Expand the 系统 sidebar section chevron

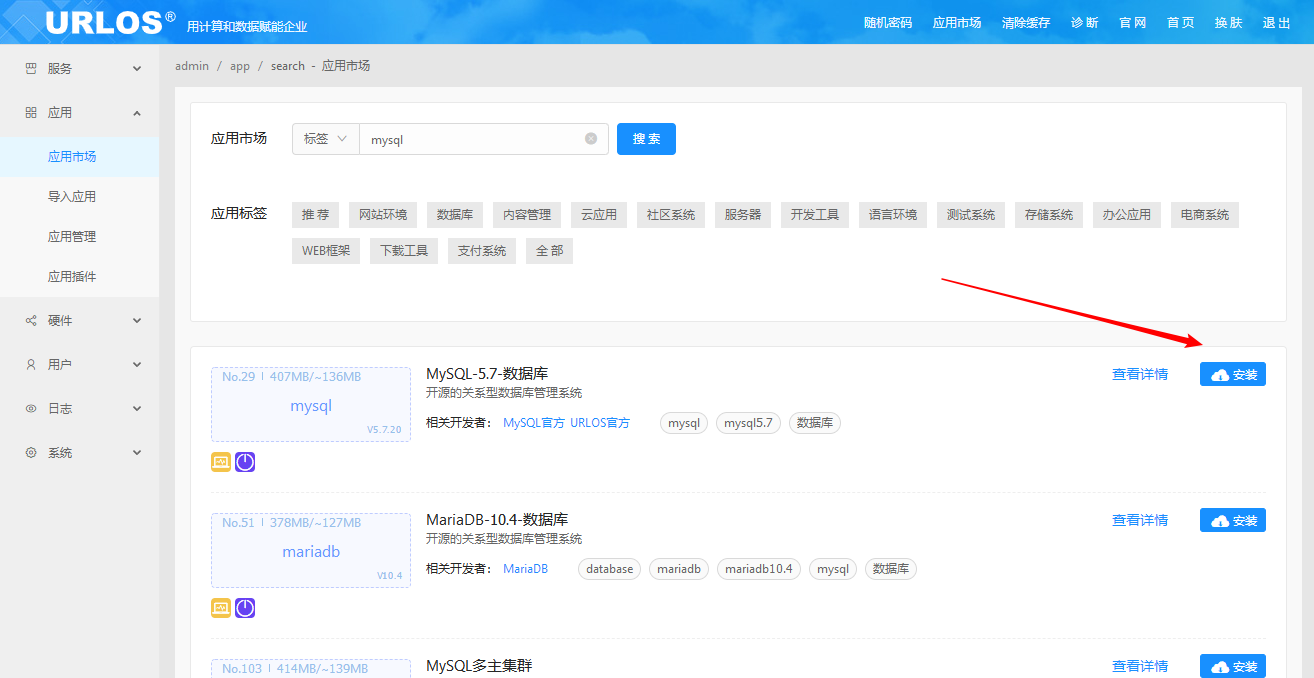(137, 453)
